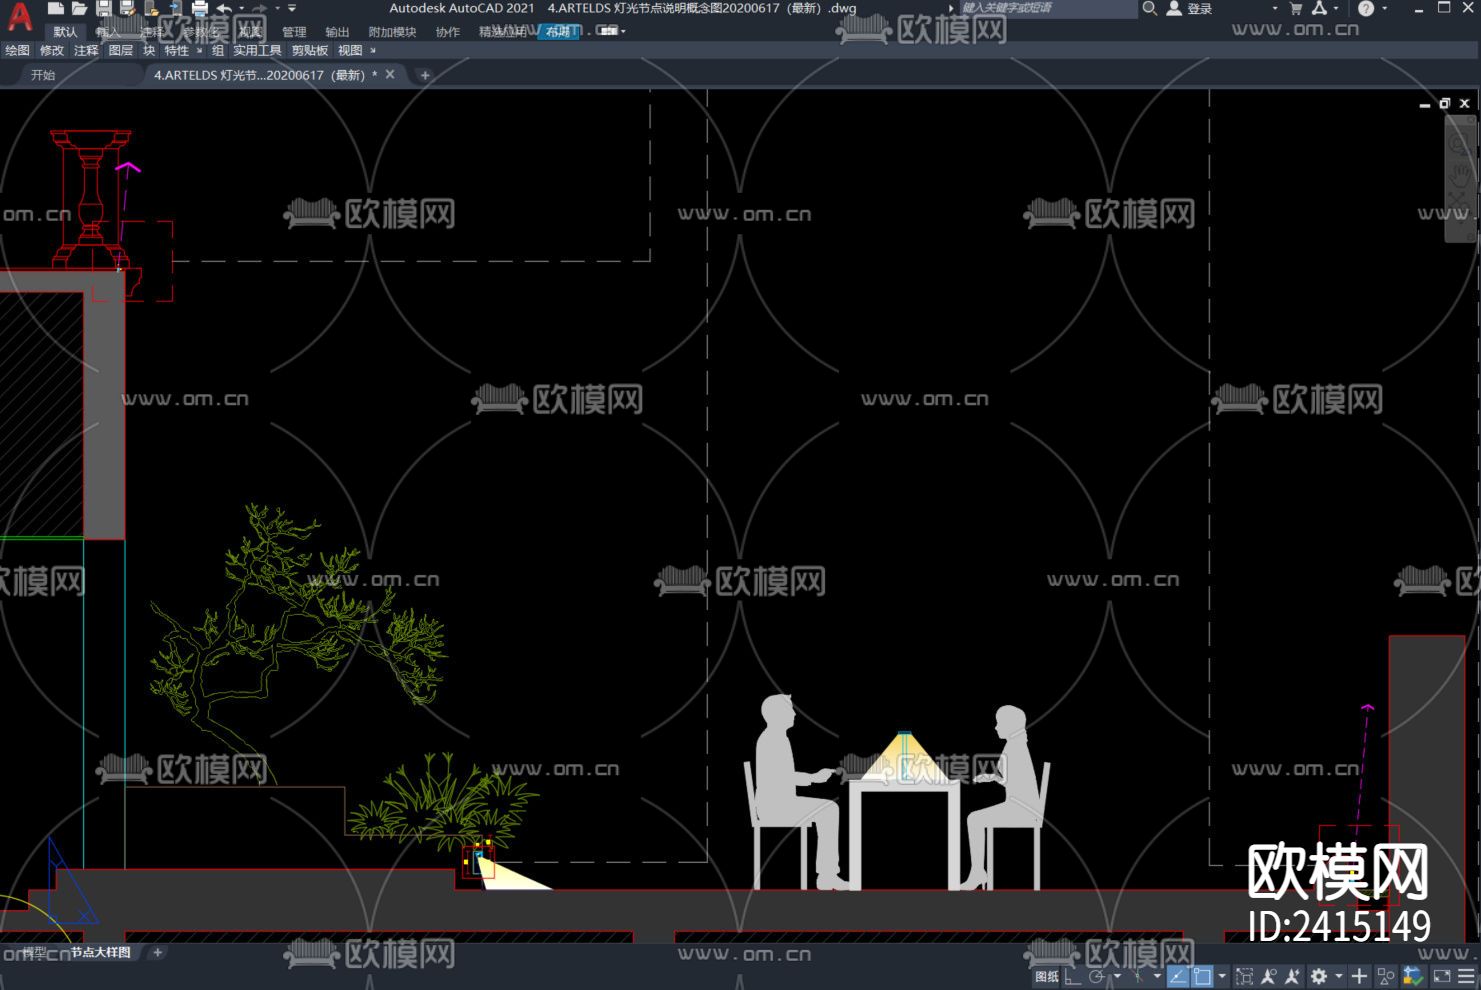The width and height of the screenshot is (1481, 990).
Task: Add a new drawing tab with plus button
Action: (x=425, y=75)
